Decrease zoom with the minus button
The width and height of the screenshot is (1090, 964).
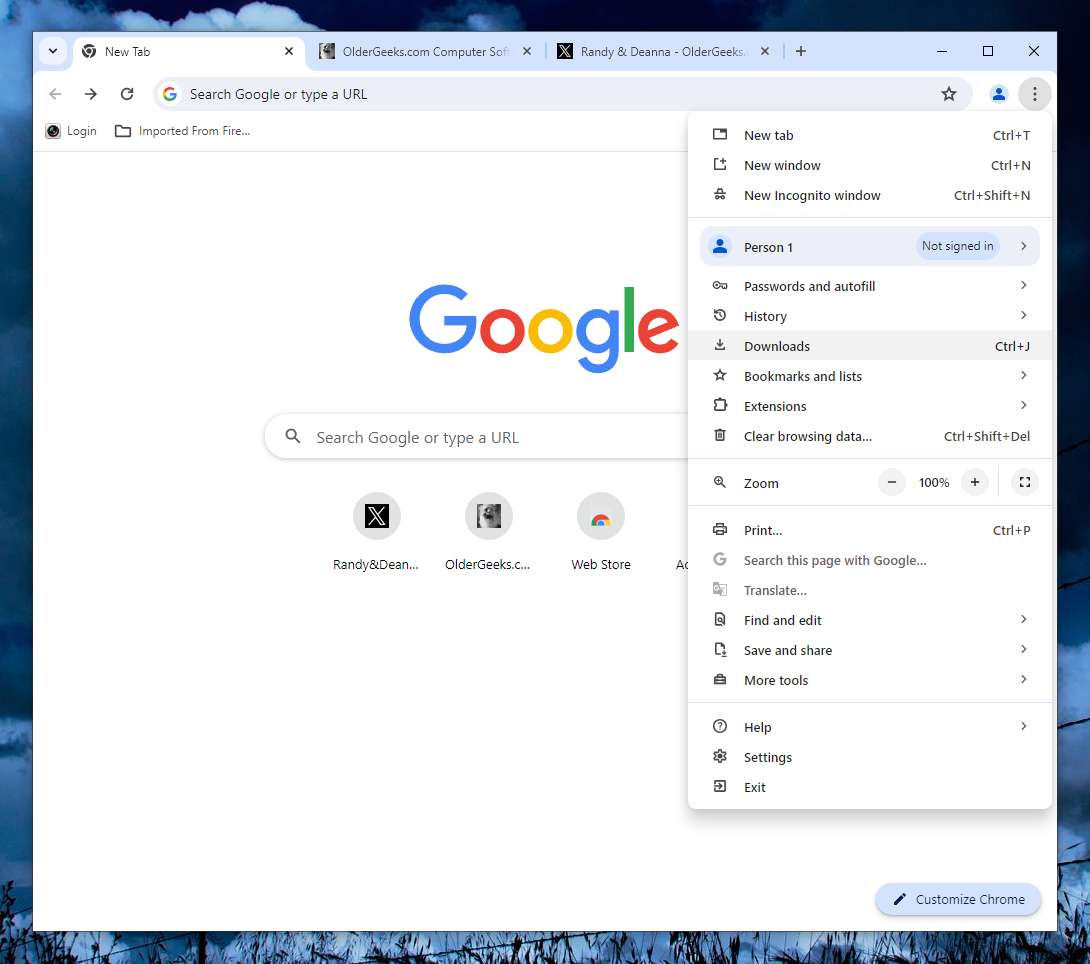coord(891,482)
